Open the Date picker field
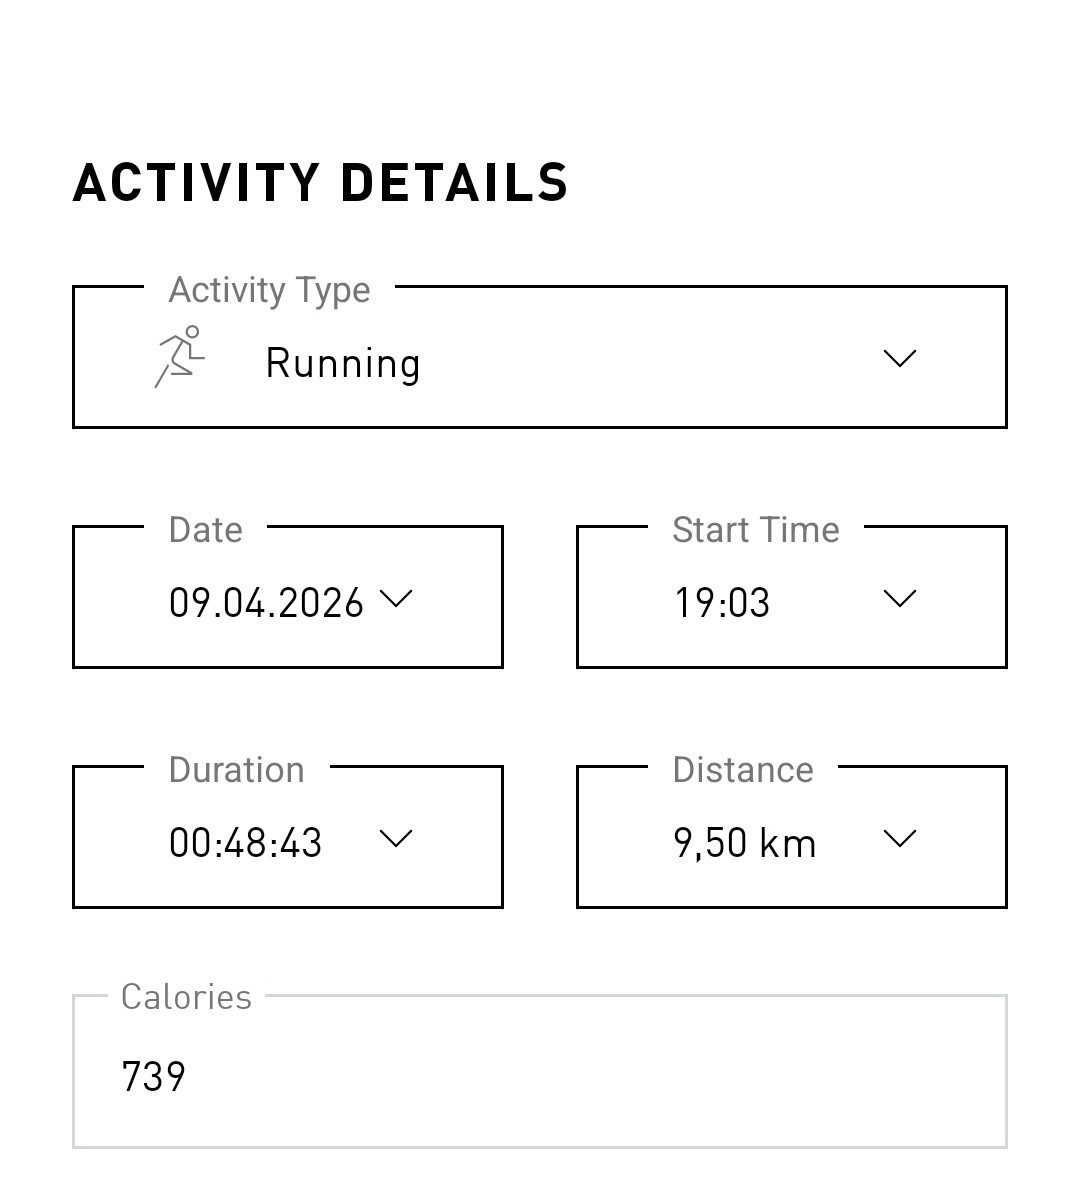 [x=288, y=597]
